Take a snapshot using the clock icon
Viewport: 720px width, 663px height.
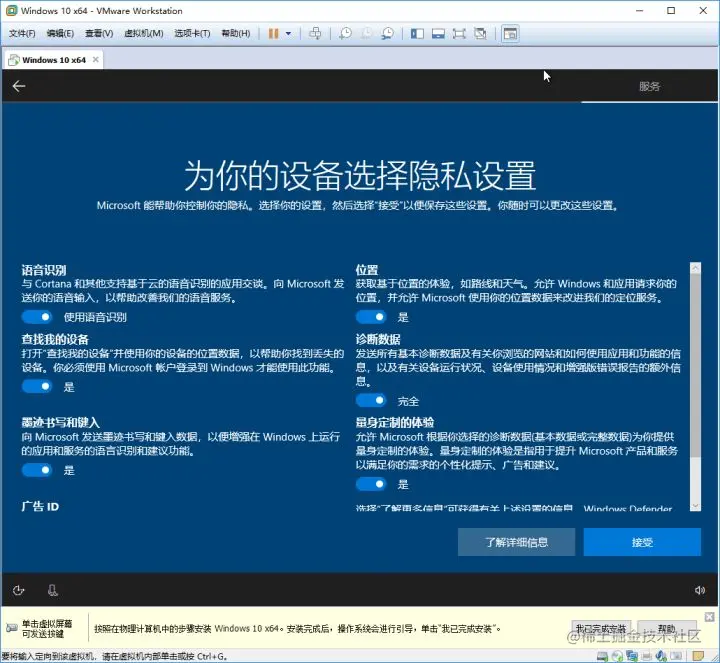coord(345,34)
